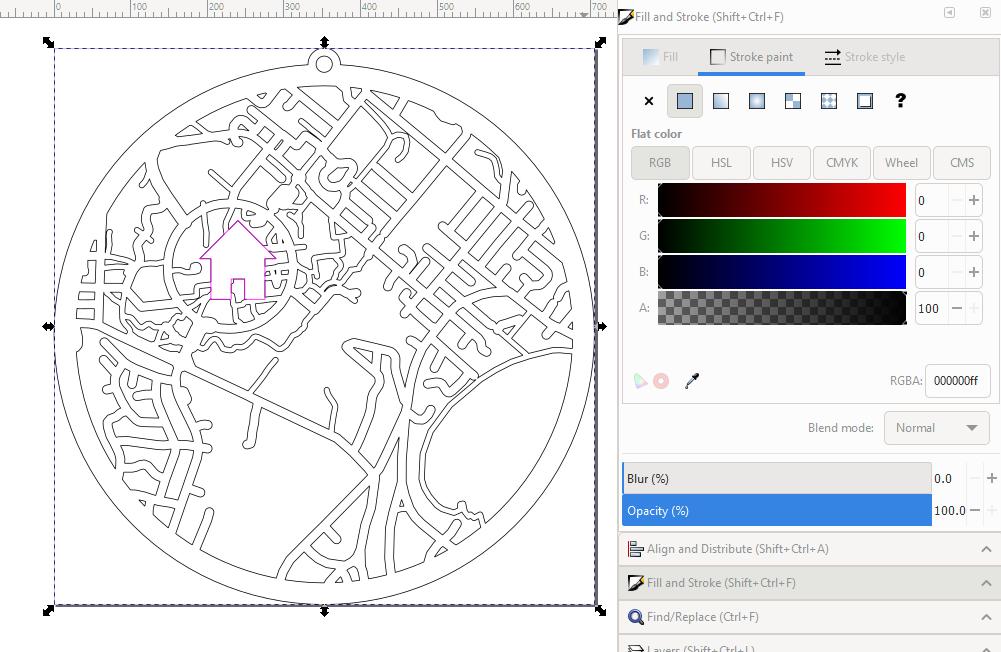Switch to the Stroke paint tab
1001x652 pixels.
(751, 57)
